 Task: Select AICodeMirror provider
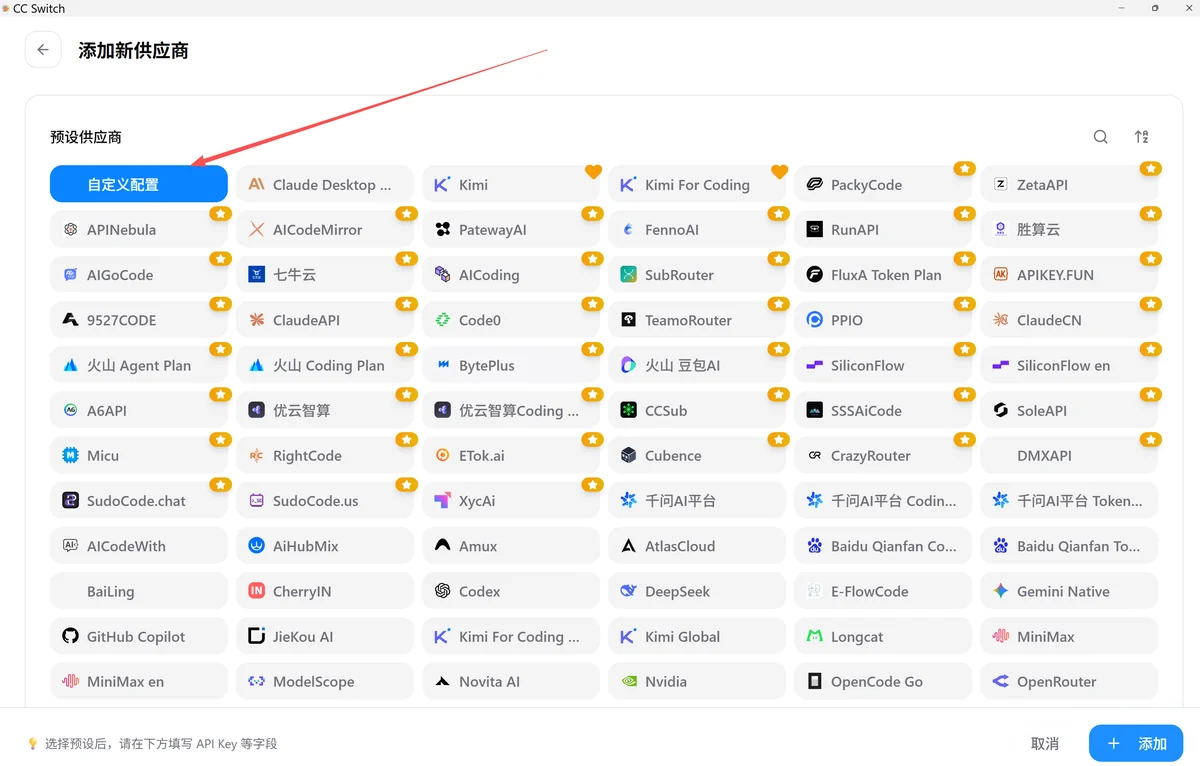(325, 229)
